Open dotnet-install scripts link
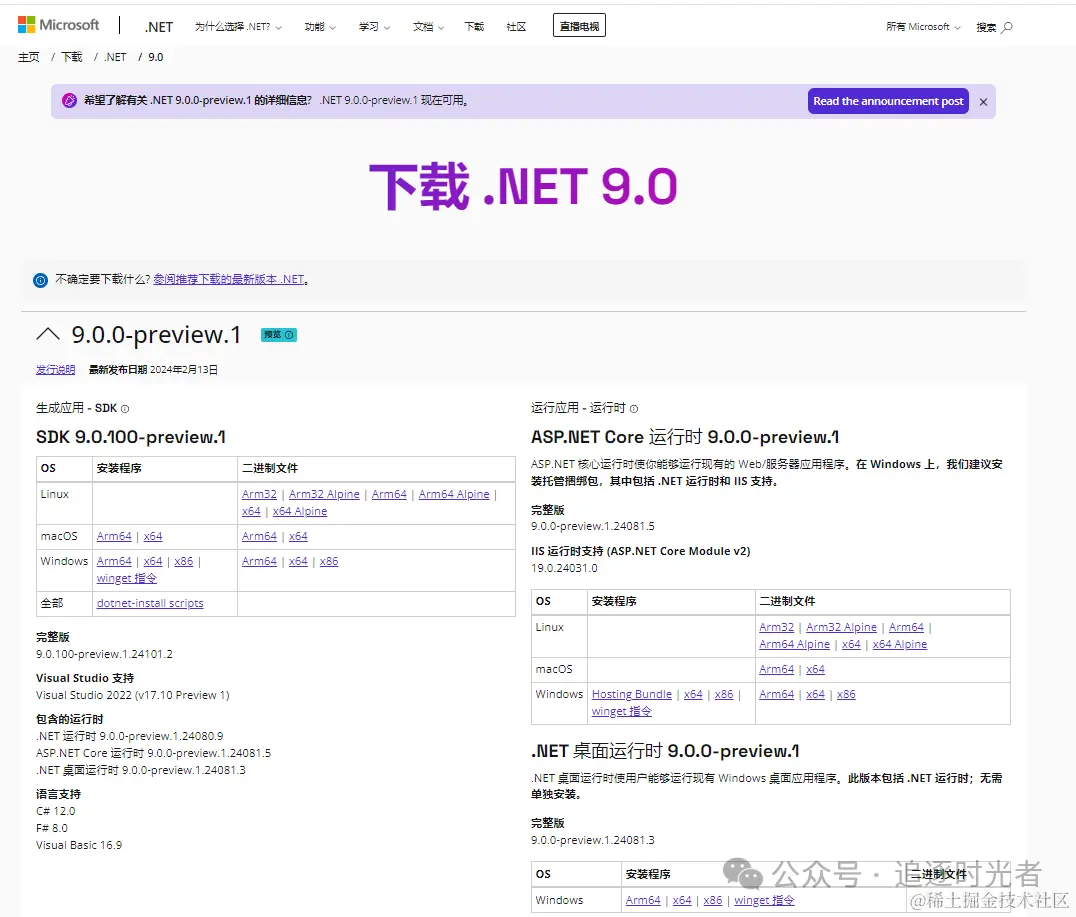This screenshot has width=1076, height=917. point(150,603)
